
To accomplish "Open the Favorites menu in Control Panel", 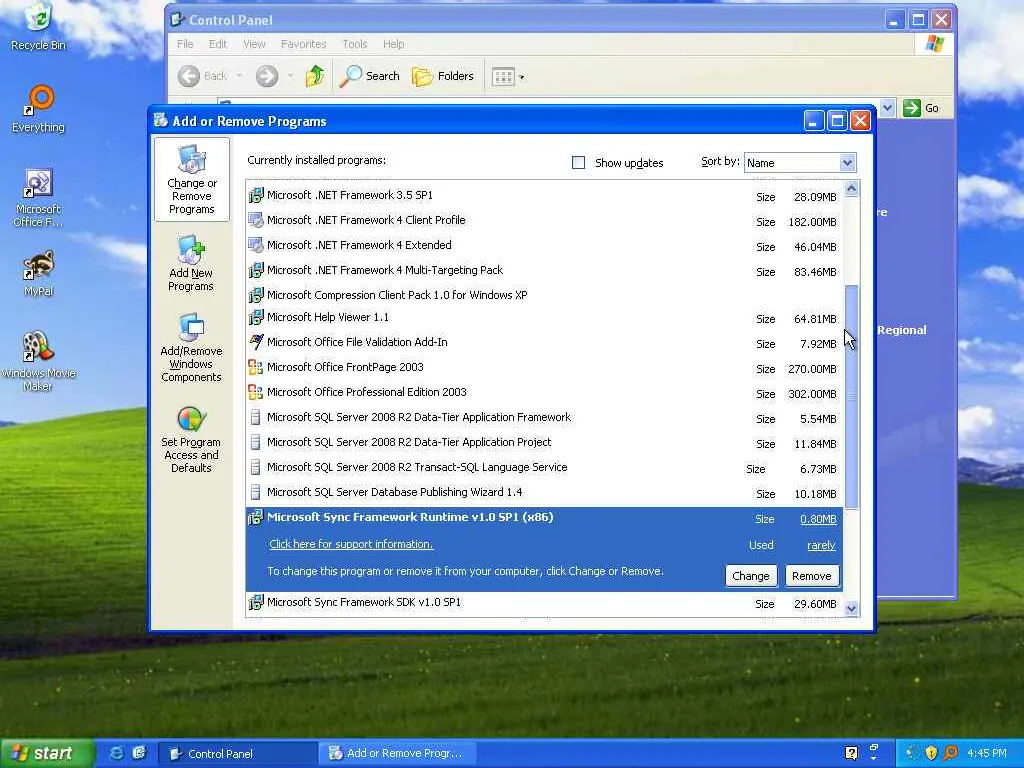I will tap(303, 44).
